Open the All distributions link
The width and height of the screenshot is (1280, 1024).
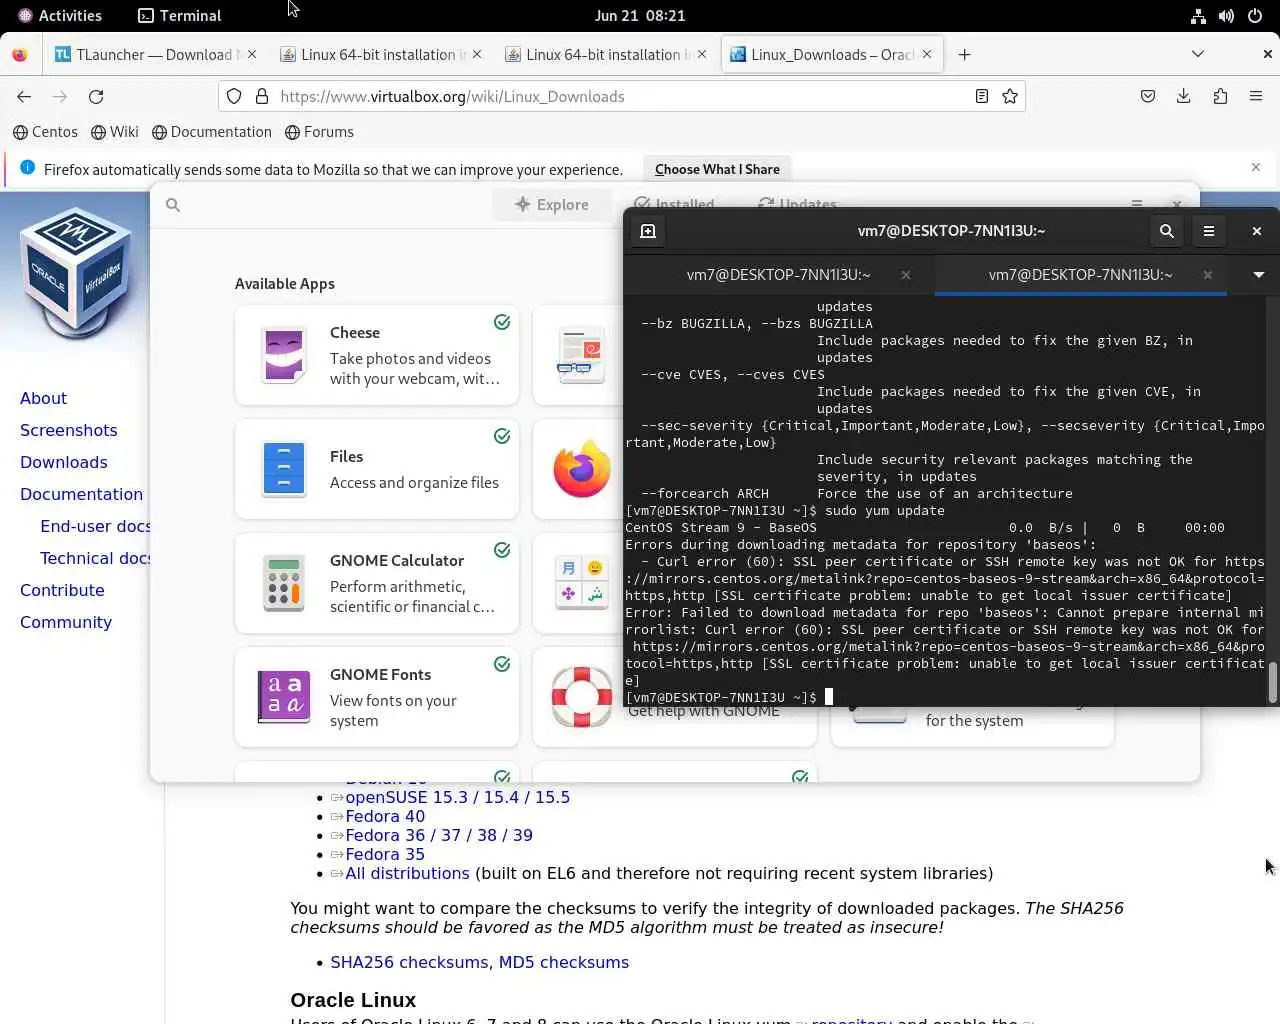(x=407, y=873)
